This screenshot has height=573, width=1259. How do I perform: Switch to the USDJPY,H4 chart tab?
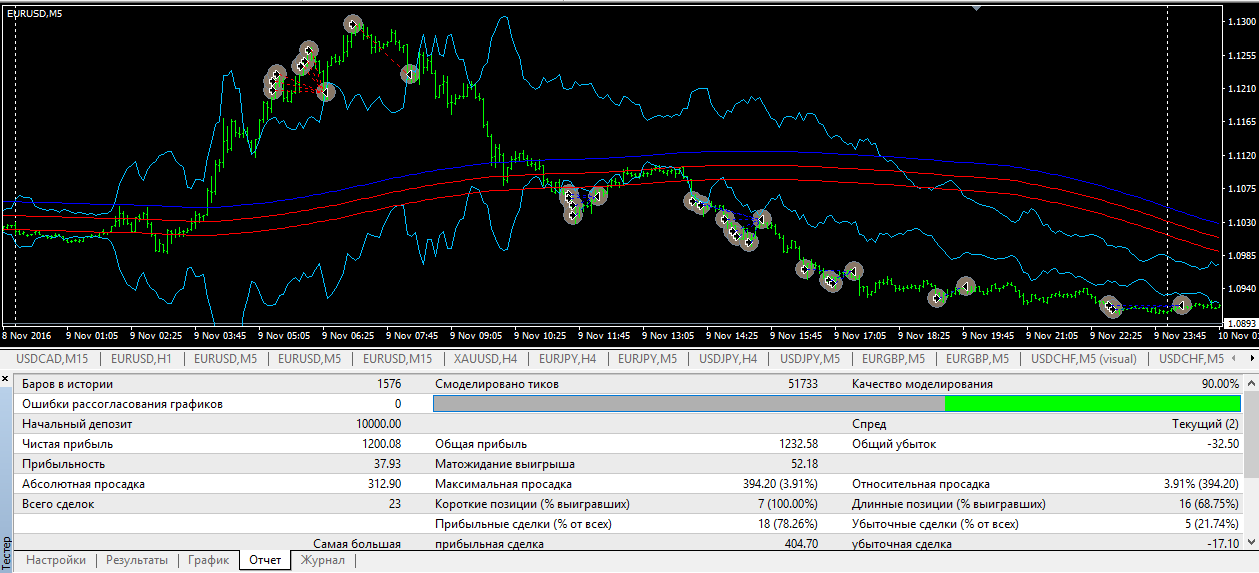pos(728,358)
